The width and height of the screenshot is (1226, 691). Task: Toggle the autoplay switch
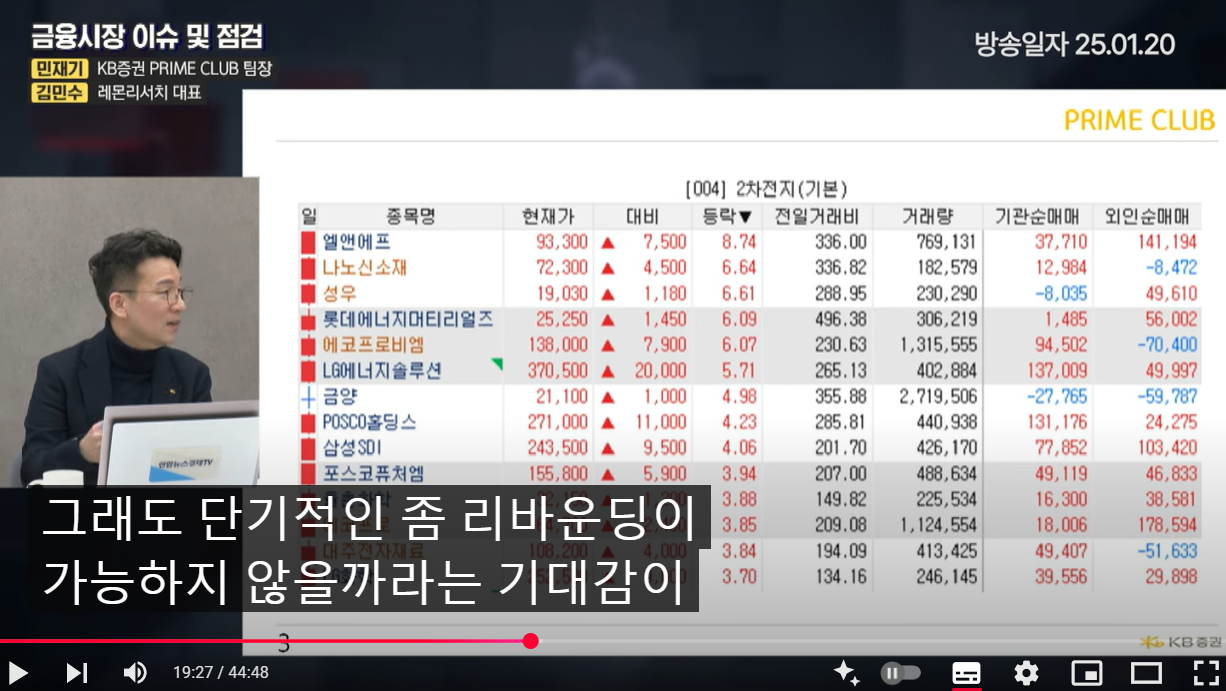(900, 673)
